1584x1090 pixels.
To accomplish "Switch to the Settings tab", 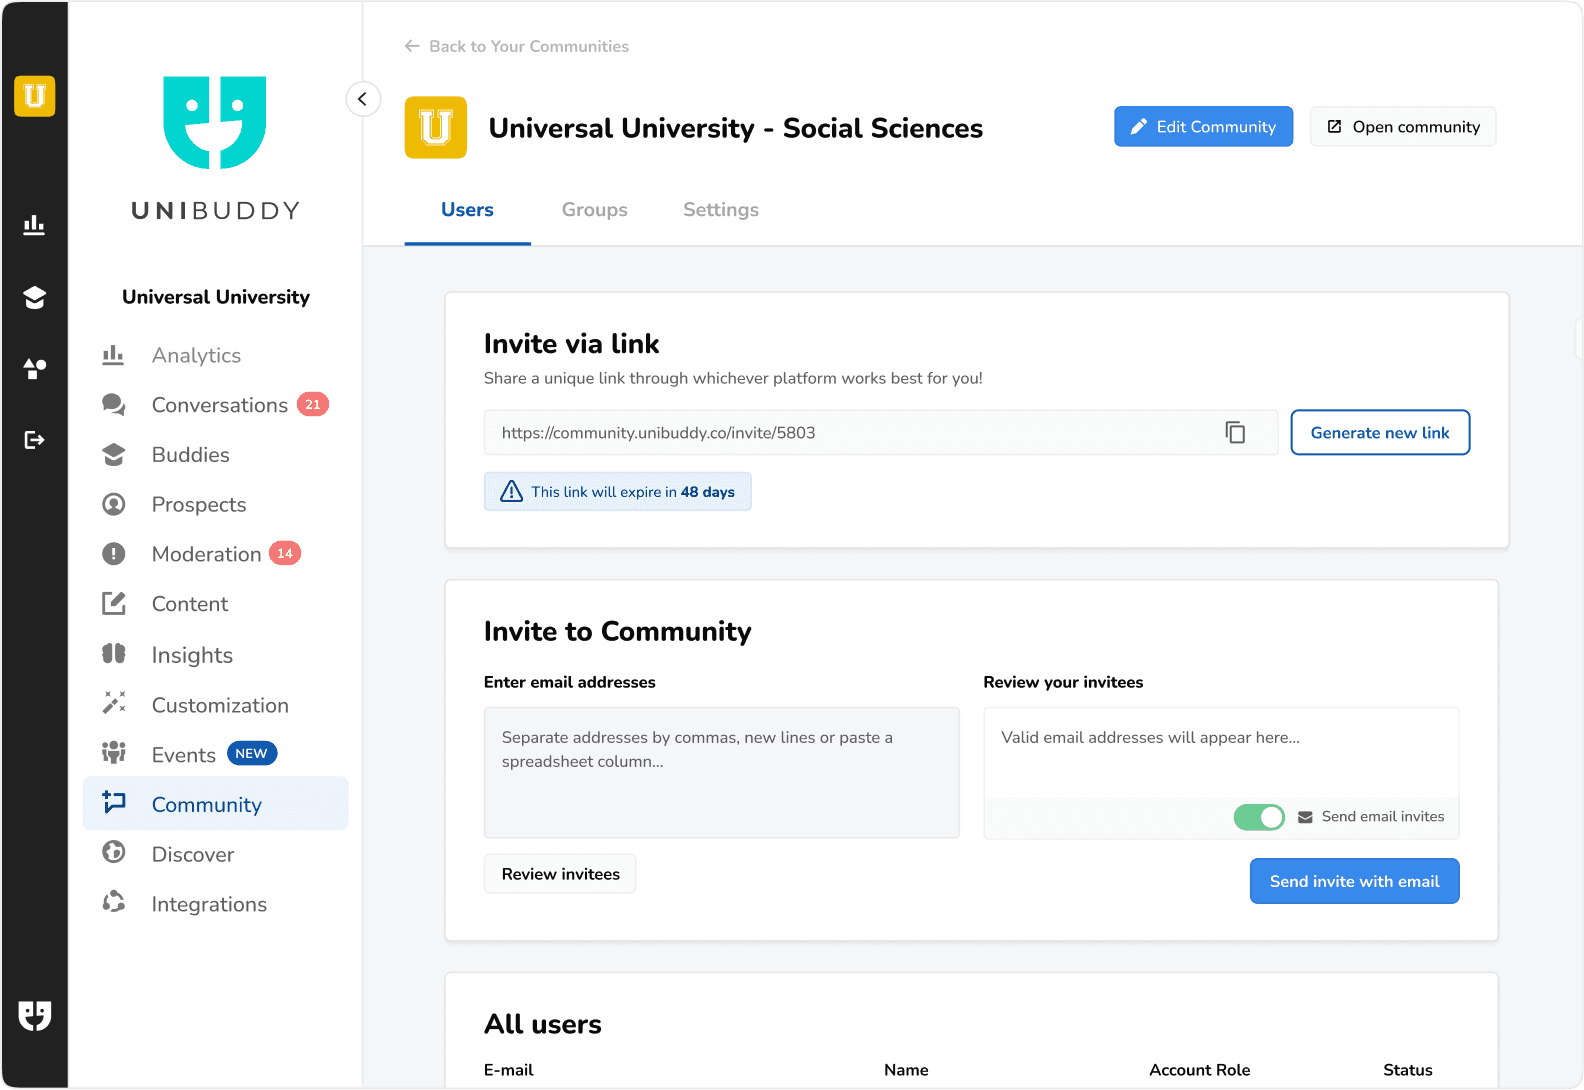I will click(x=721, y=210).
